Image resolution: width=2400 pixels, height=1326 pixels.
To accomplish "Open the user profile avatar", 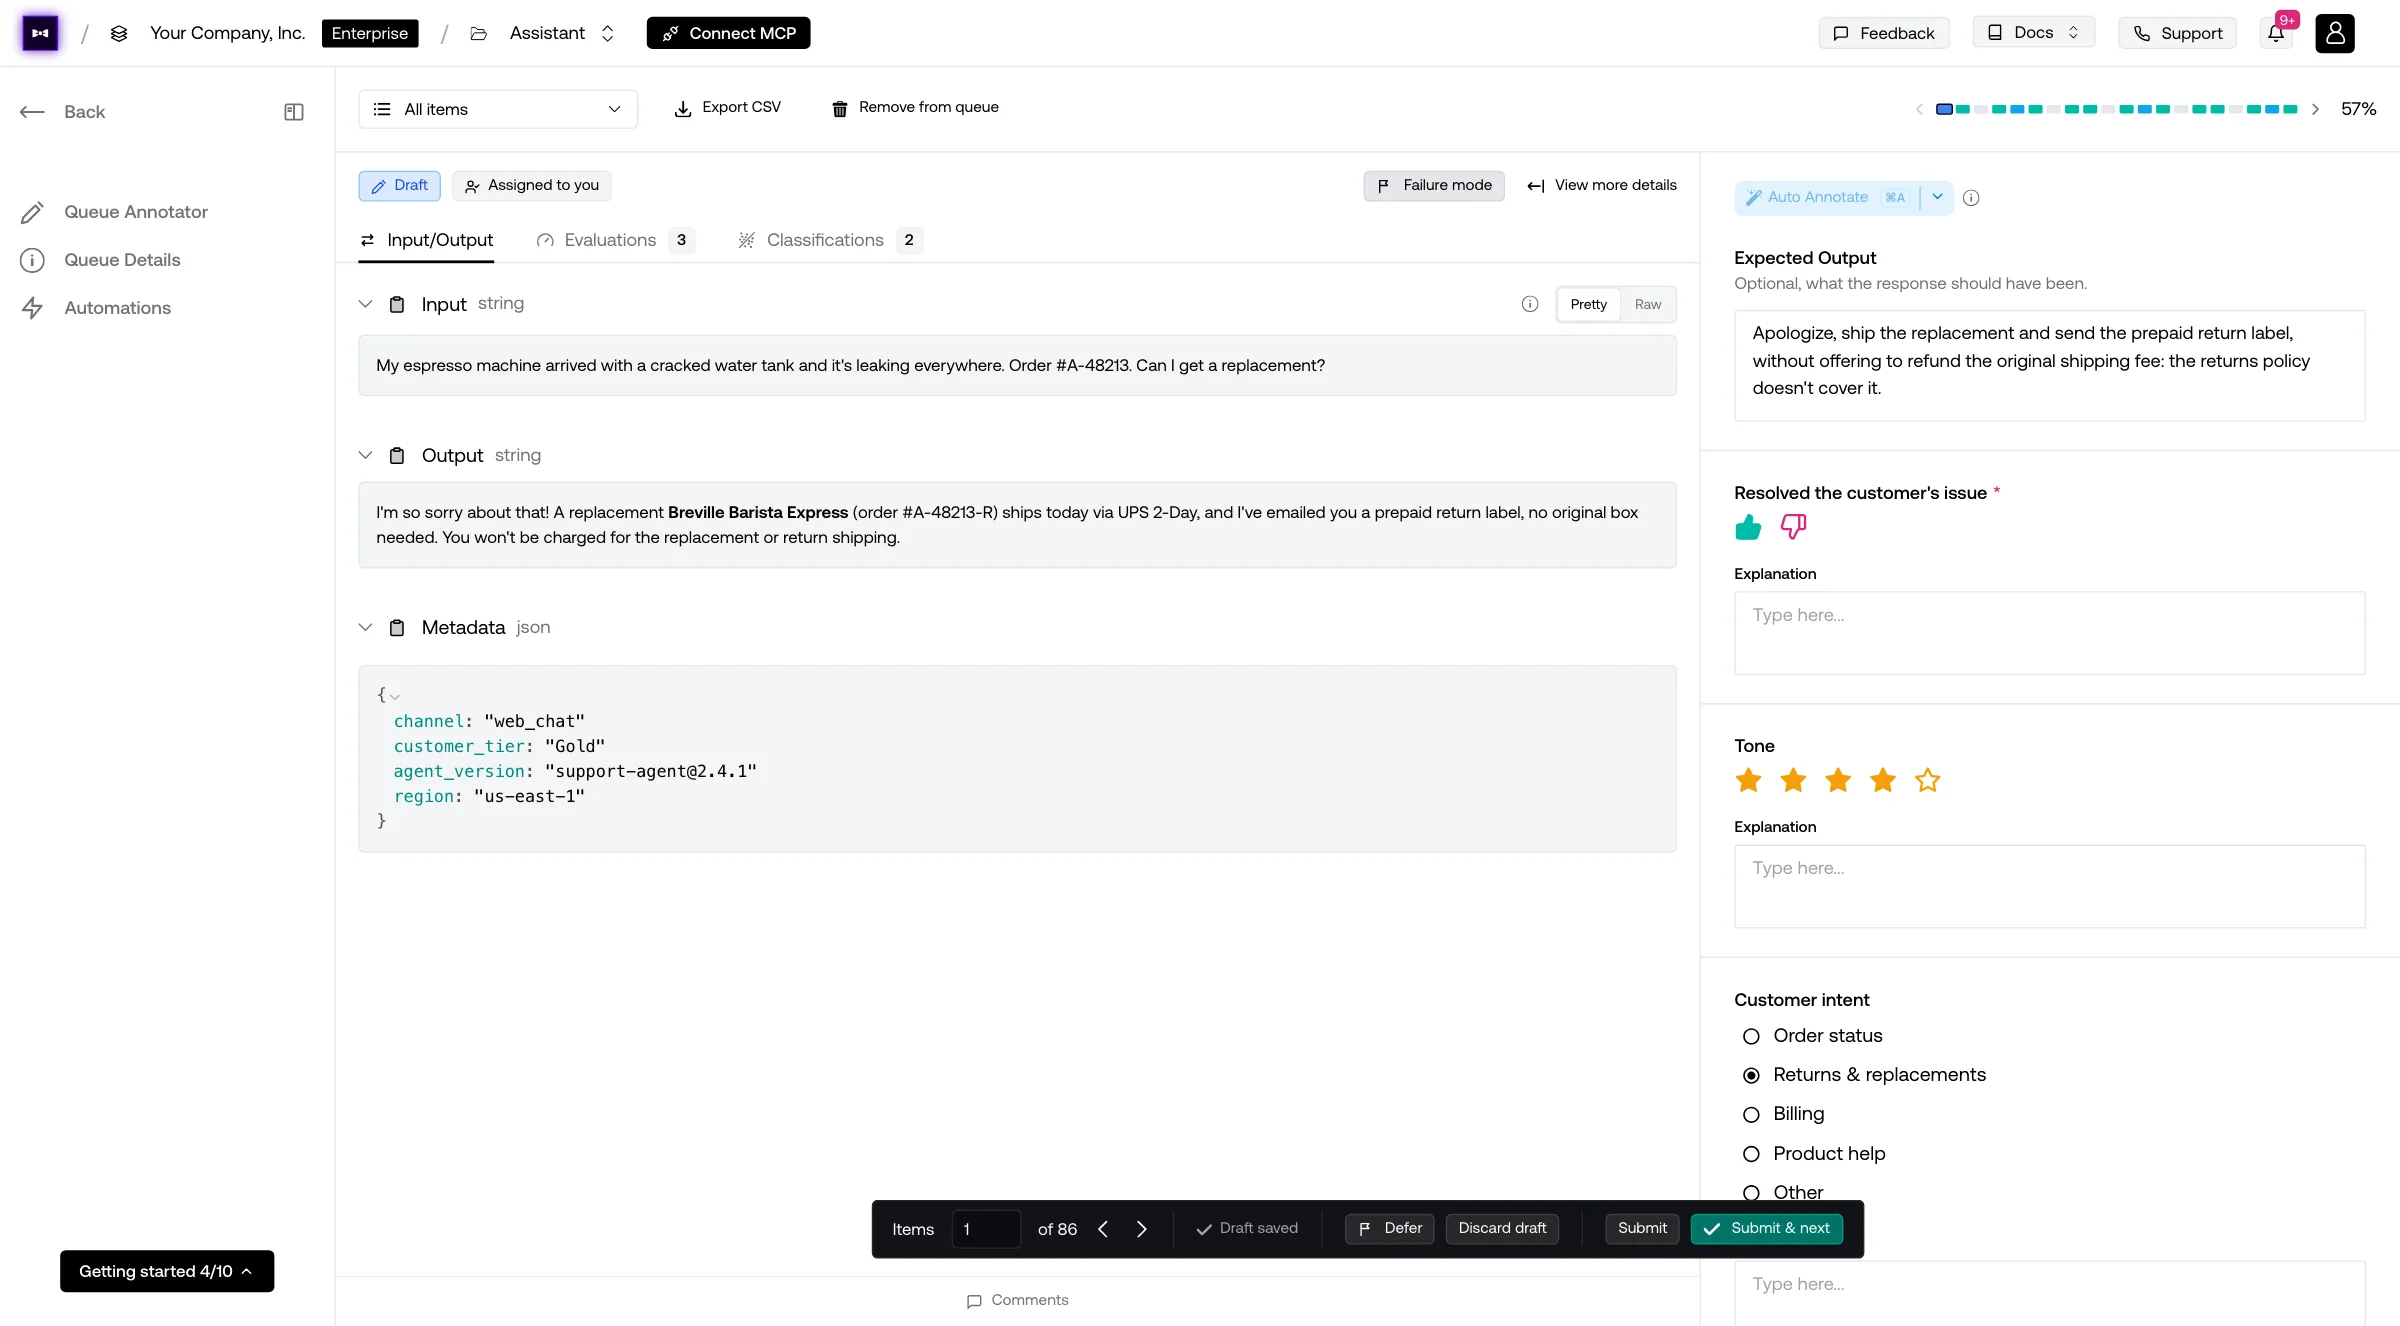I will (2335, 33).
